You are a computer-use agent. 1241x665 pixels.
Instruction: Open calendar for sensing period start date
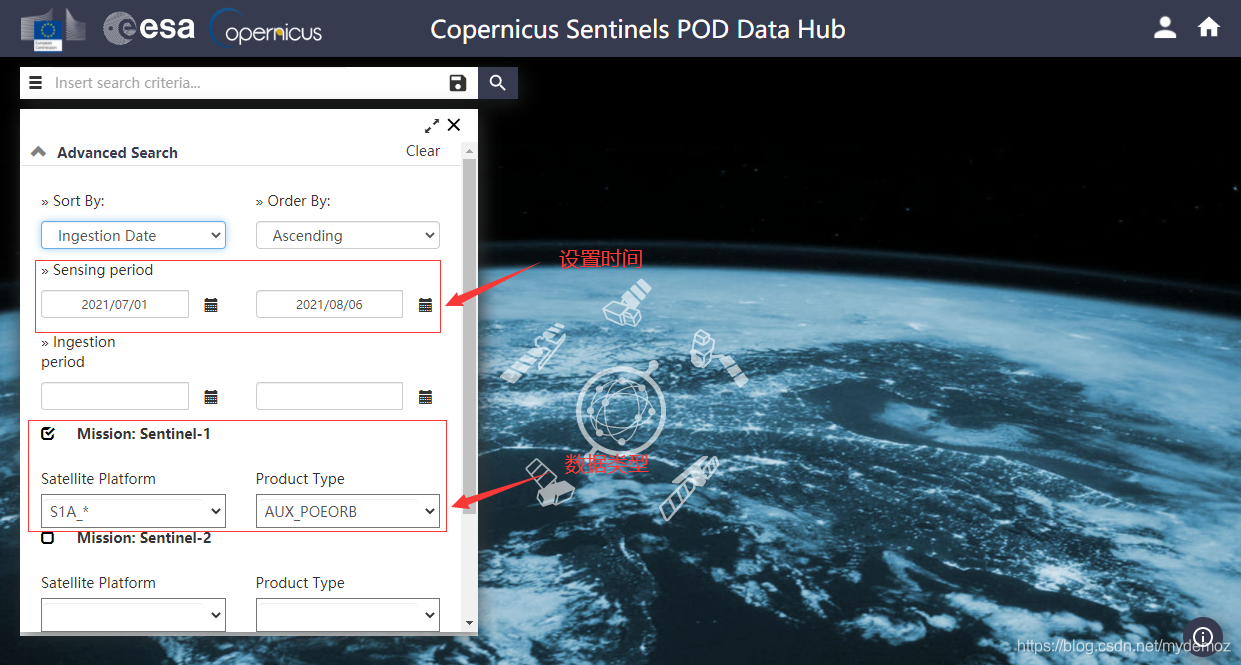pyautogui.click(x=211, y=305)
